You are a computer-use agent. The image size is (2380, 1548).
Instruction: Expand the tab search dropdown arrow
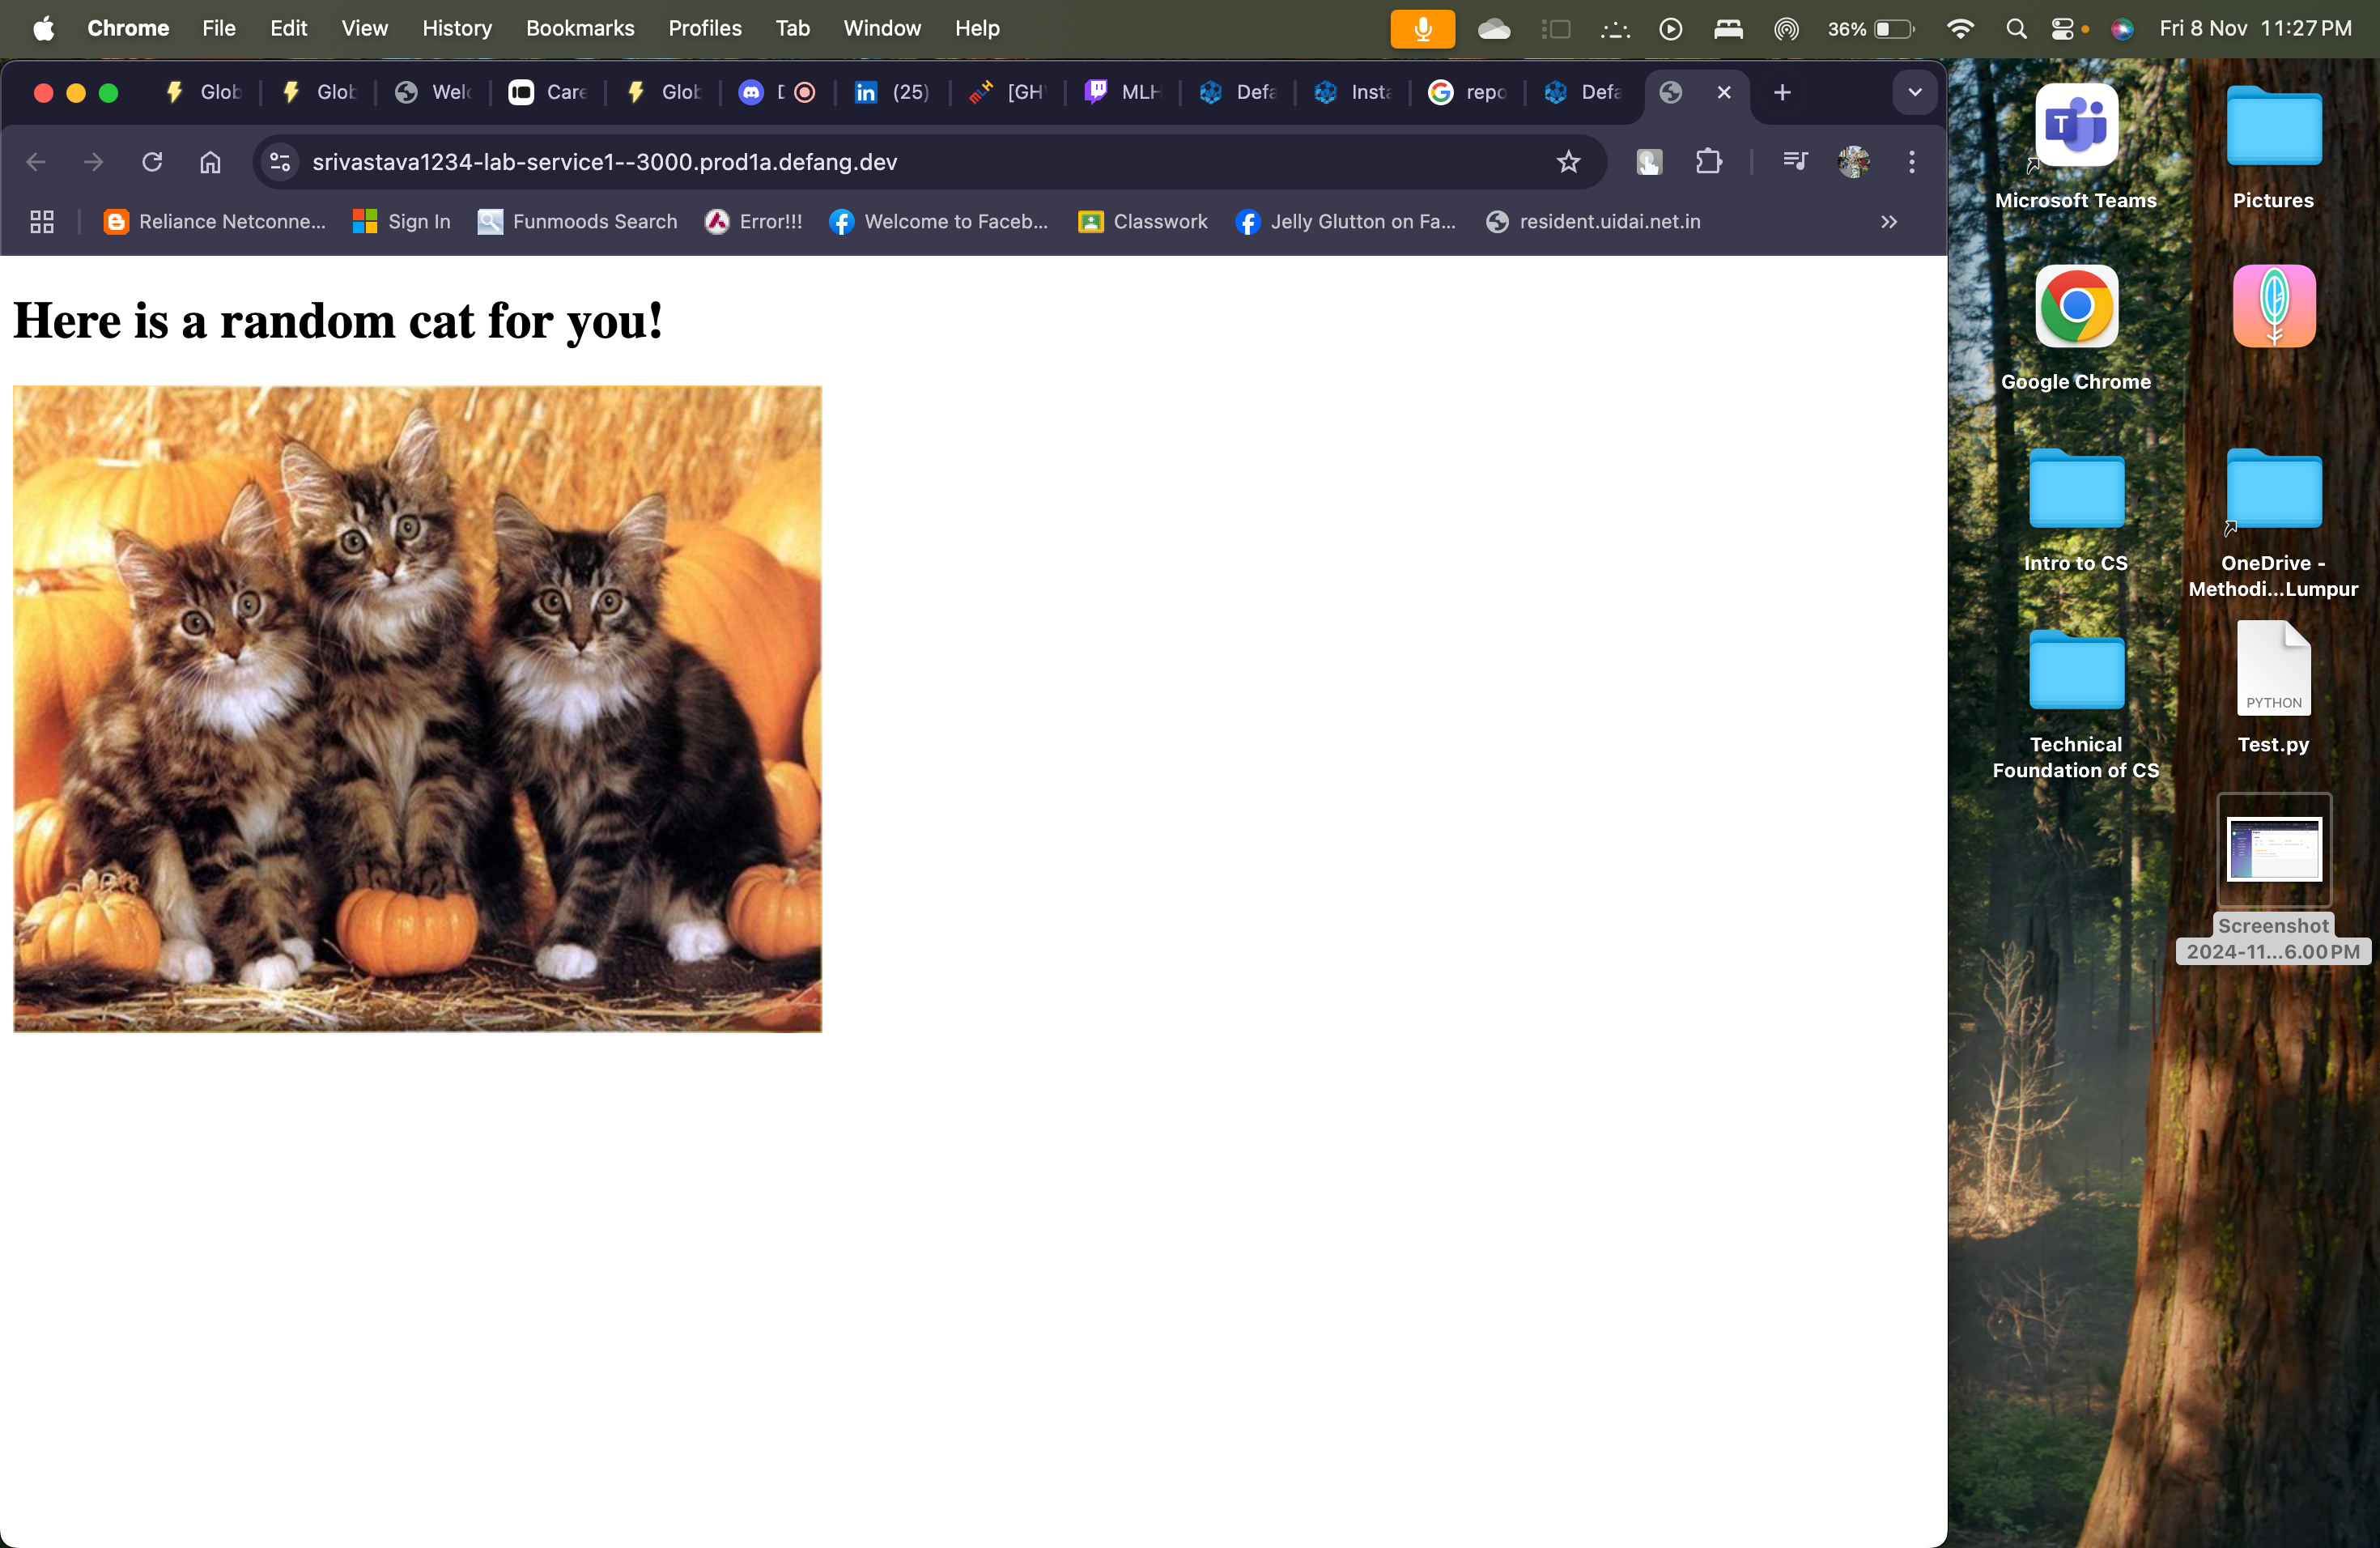pyautogui.click(x=1914, y=93)
